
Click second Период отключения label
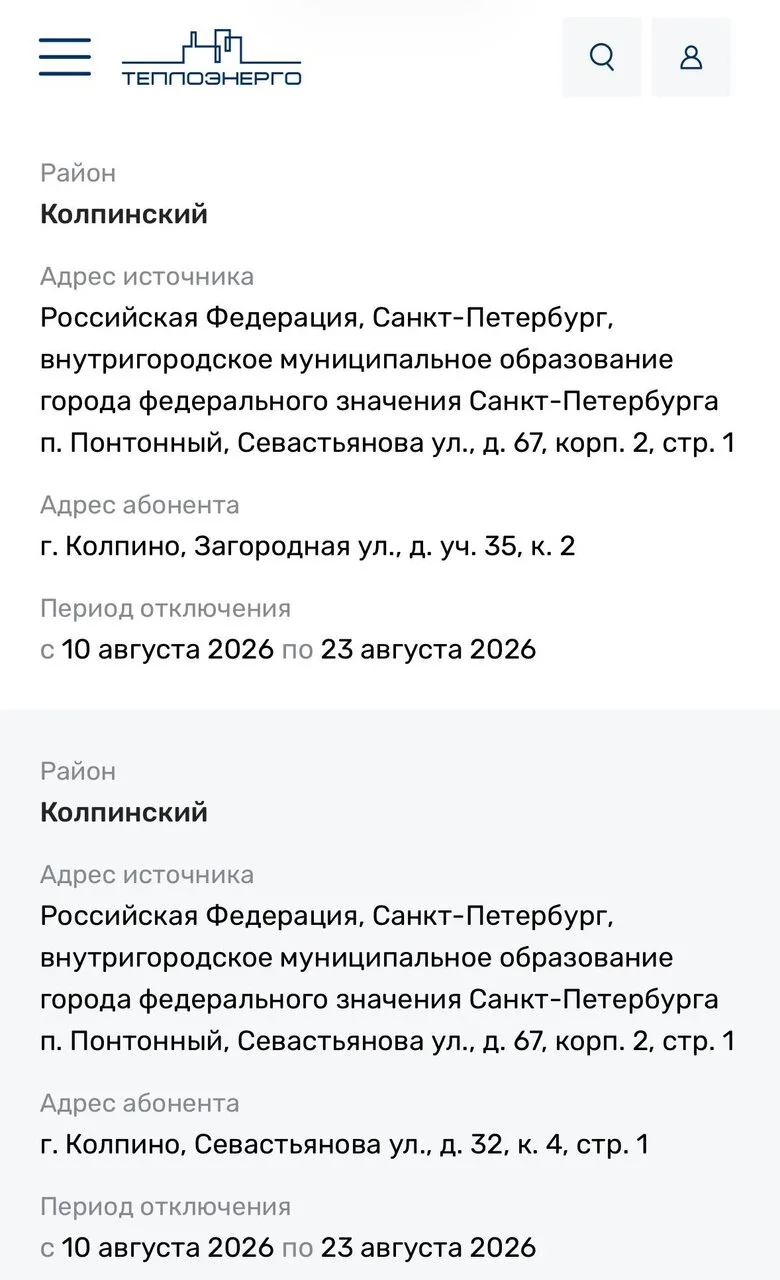click(165, 1206)
